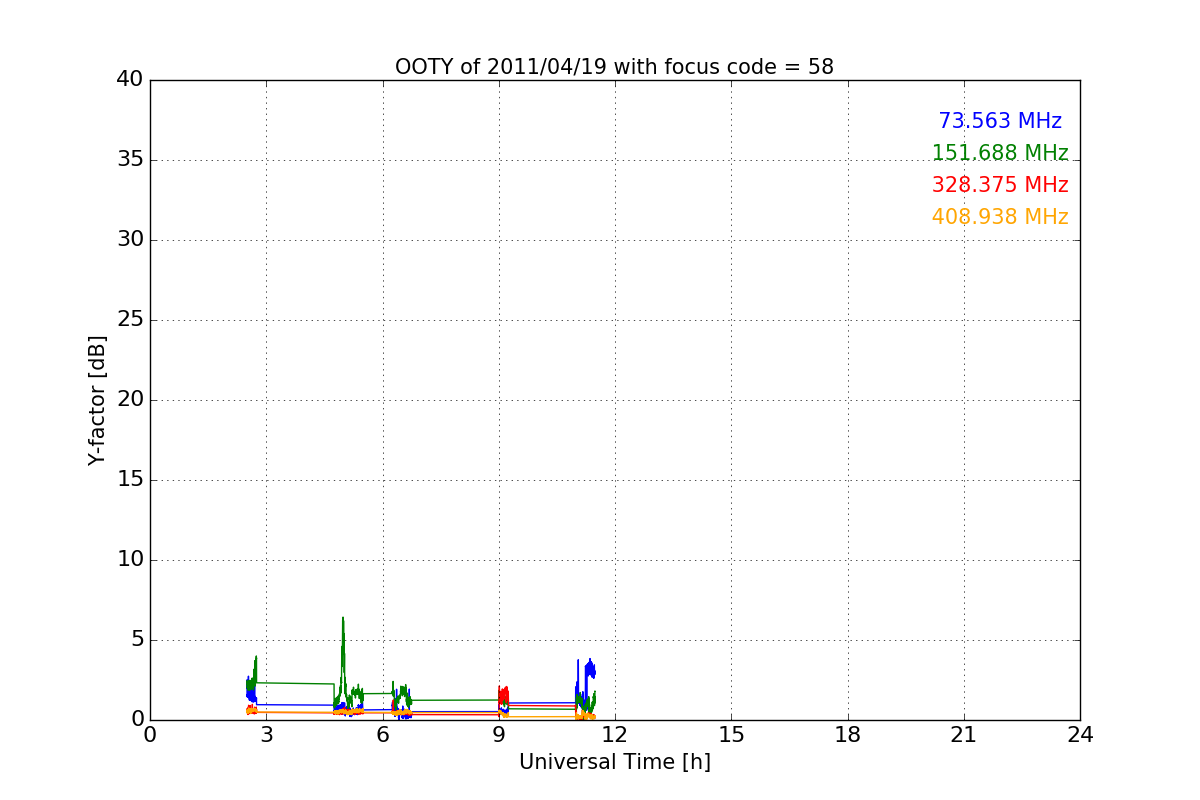Click the tall green peak near 5 h
Image resolution: width=1200 pixels, height=800 pixels.
(343, 660)
